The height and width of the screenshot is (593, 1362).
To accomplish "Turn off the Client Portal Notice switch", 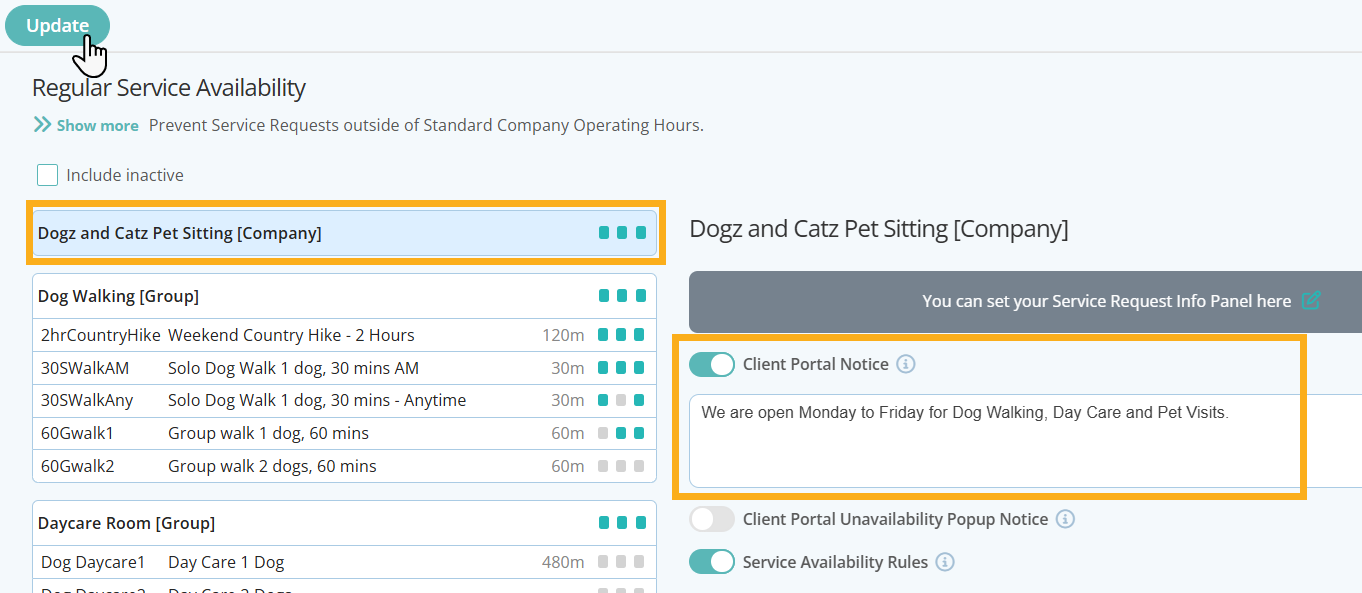I will click(712, 364).
